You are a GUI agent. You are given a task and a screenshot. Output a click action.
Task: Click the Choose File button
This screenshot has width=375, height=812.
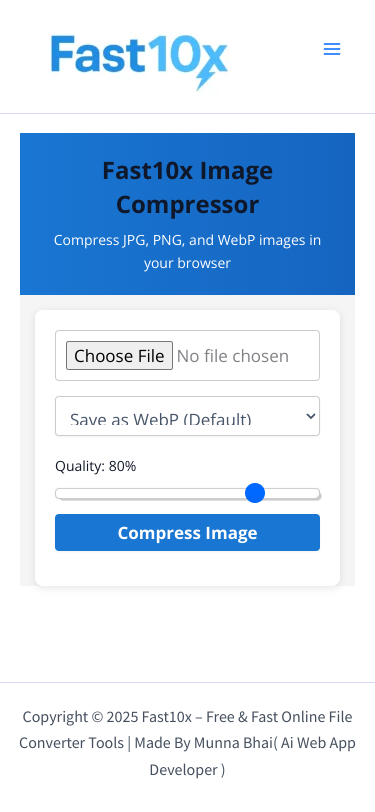click(x=119, y=356)
